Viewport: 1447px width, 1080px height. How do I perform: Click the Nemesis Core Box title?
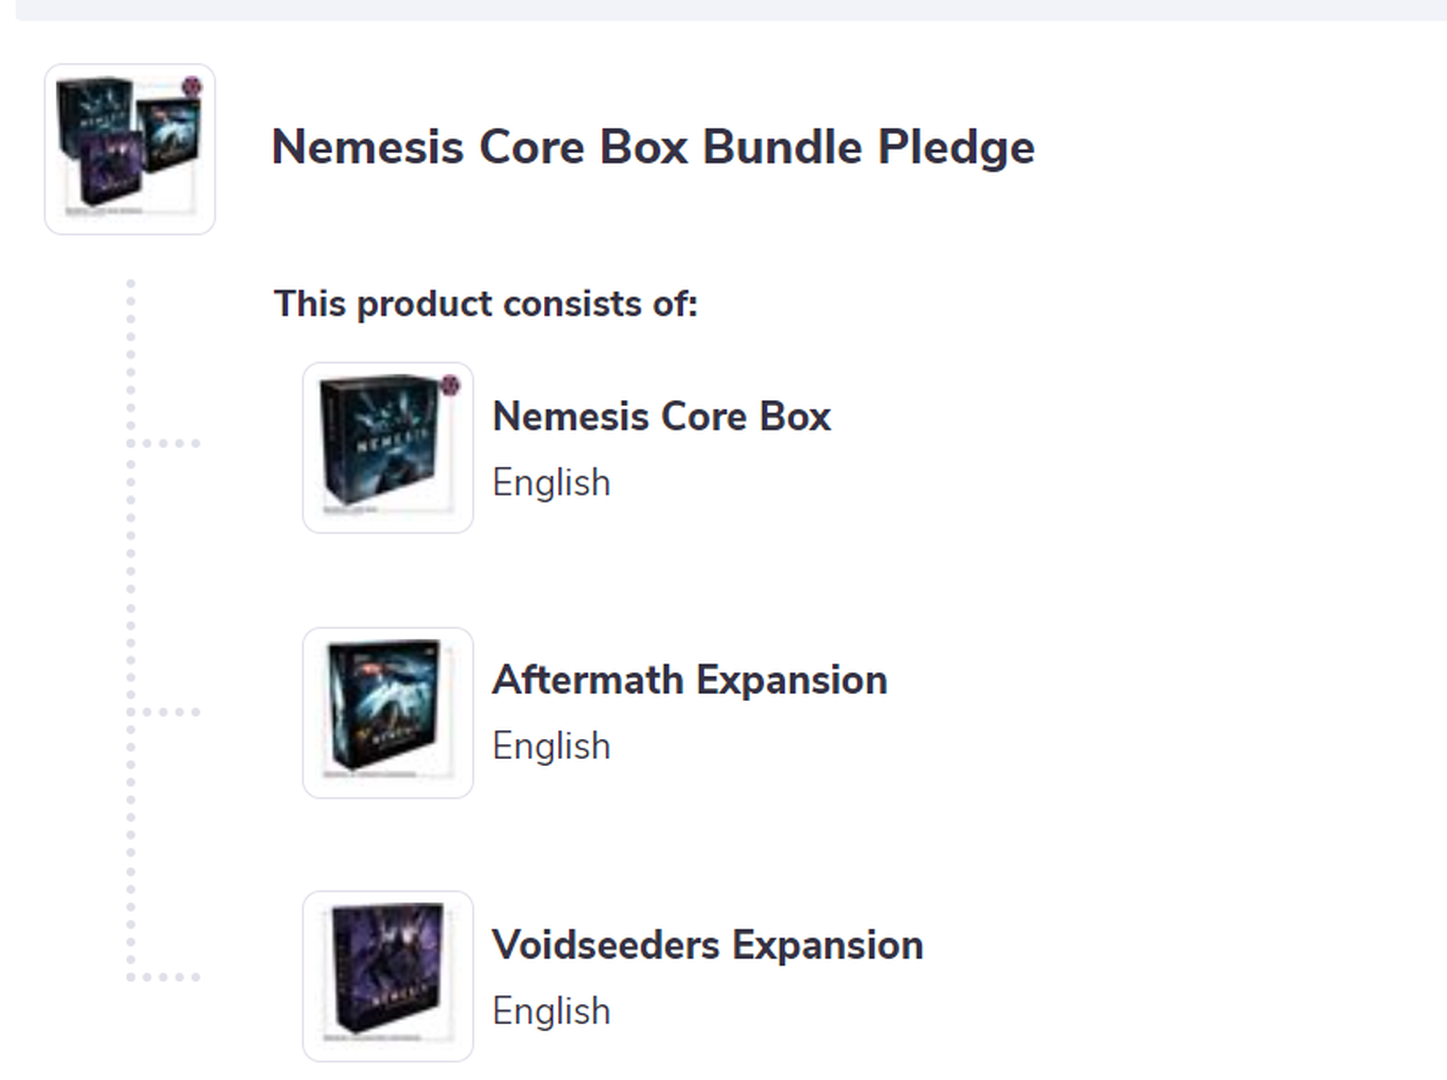[661, 416]
